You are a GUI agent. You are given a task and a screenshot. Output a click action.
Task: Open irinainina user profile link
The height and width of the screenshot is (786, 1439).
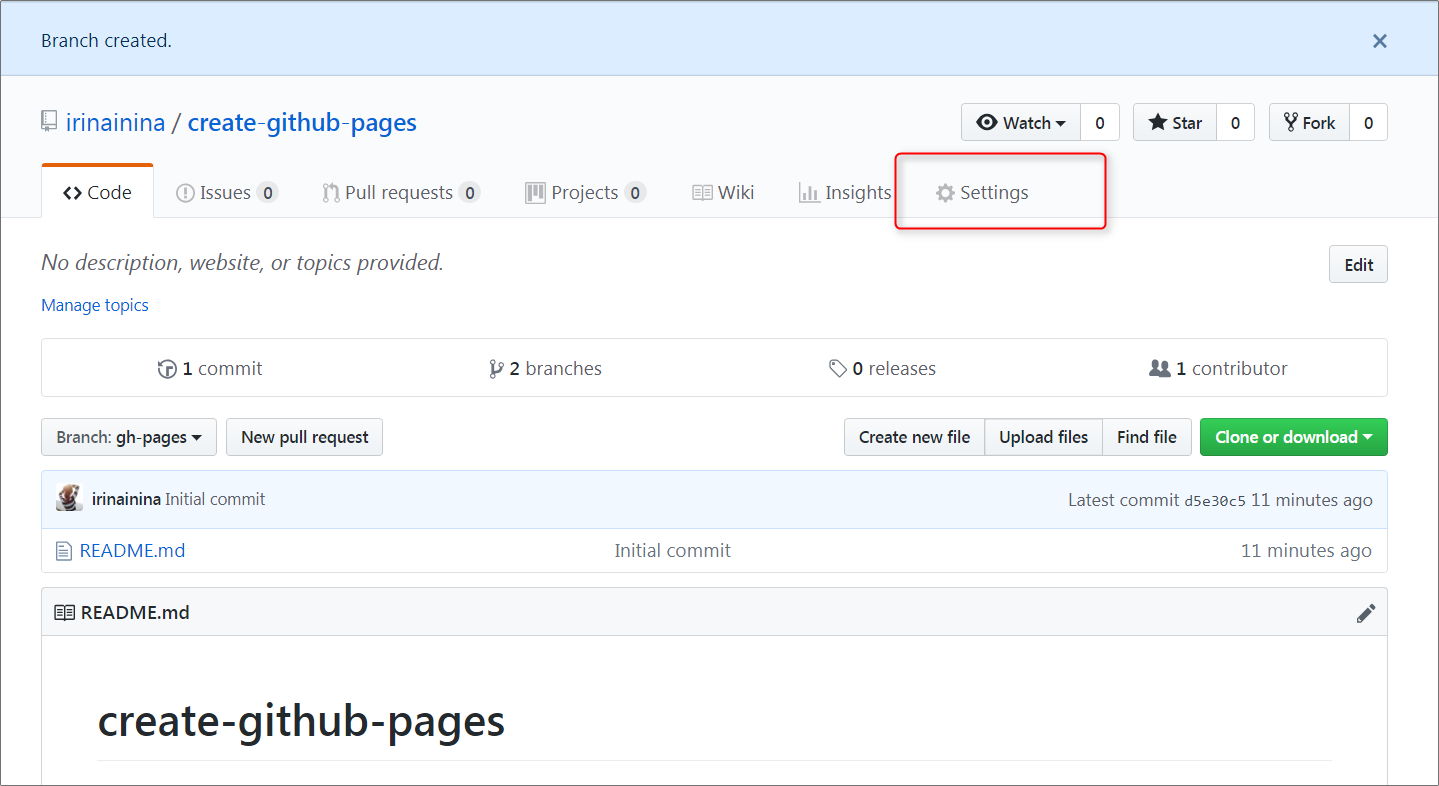pyautogui.click(x=115, y=123)
